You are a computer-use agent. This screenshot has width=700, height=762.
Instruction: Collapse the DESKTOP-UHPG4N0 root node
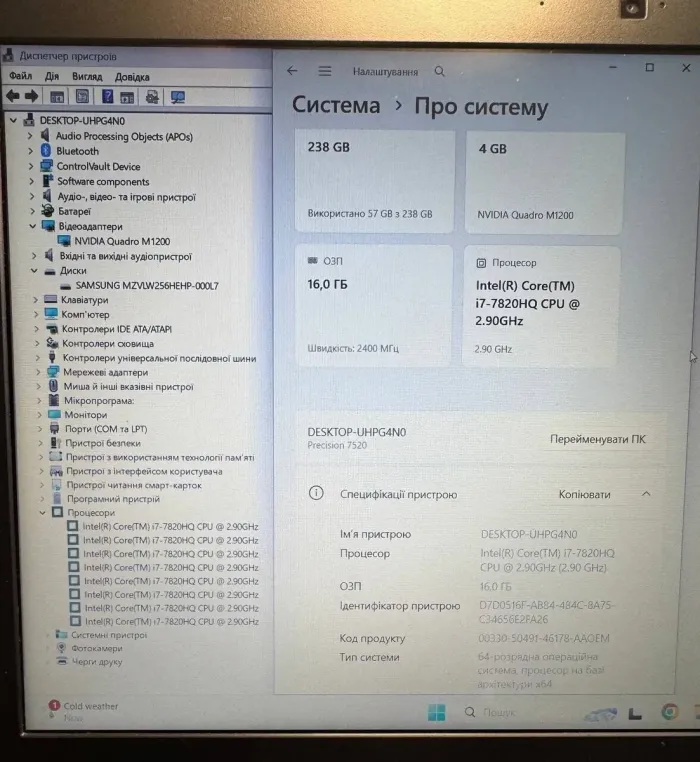point(14,120)
